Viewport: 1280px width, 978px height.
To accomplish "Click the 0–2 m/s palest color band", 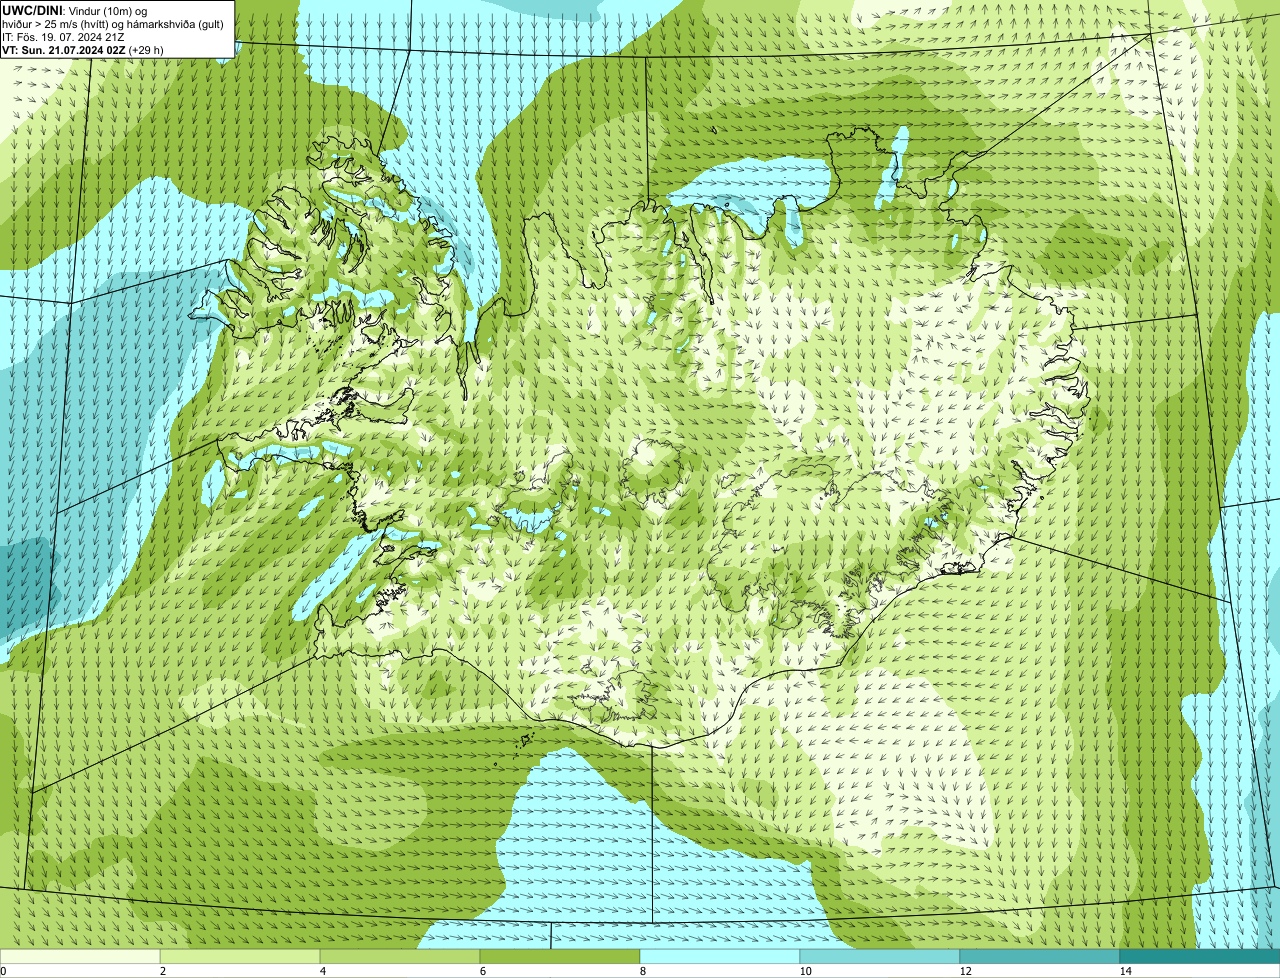I will [x=80, y=956].
